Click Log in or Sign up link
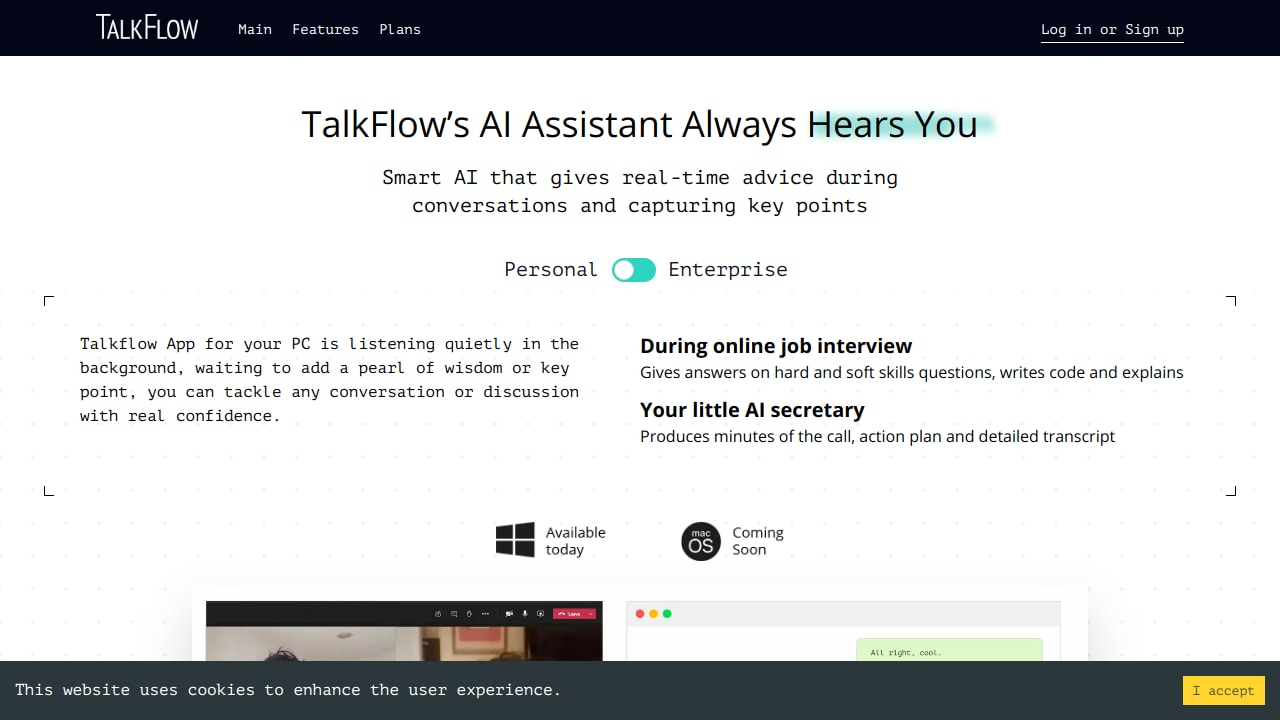1280x720 pixels. [x=1112, y=30]
